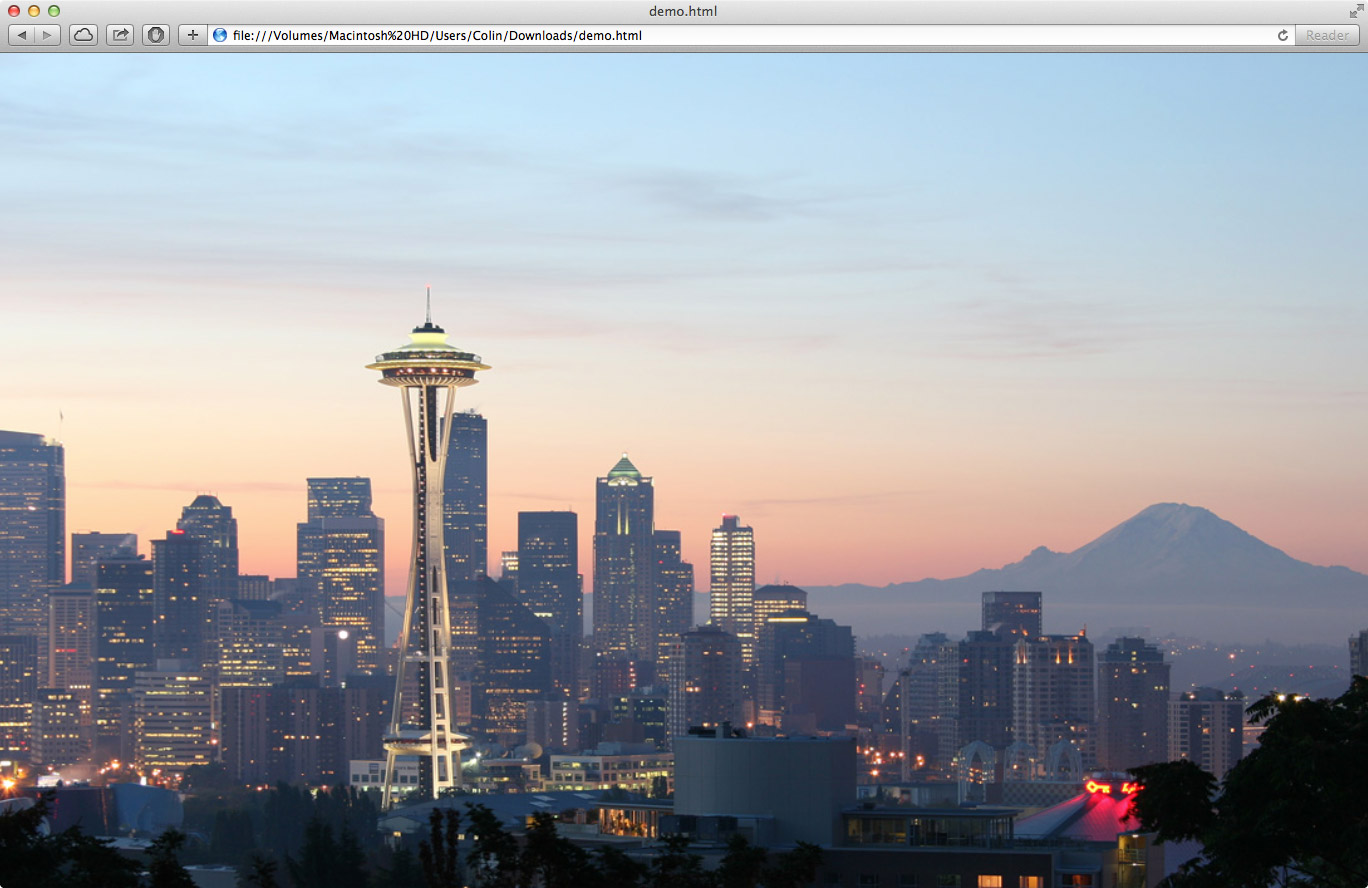Go forward to the next page
The image size is (1368, 888).
click(48, 35)
